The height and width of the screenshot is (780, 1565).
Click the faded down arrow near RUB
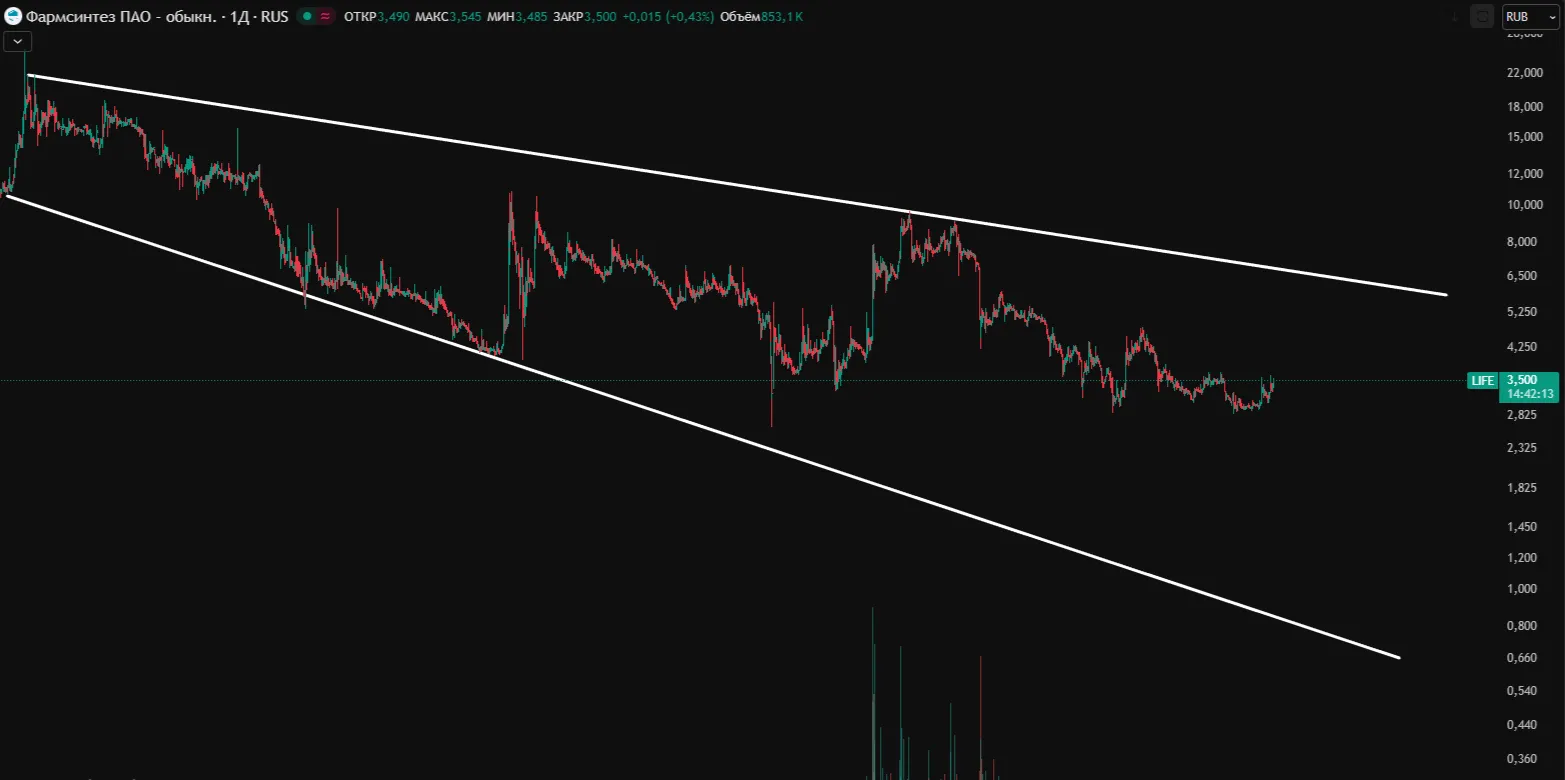1457,17
